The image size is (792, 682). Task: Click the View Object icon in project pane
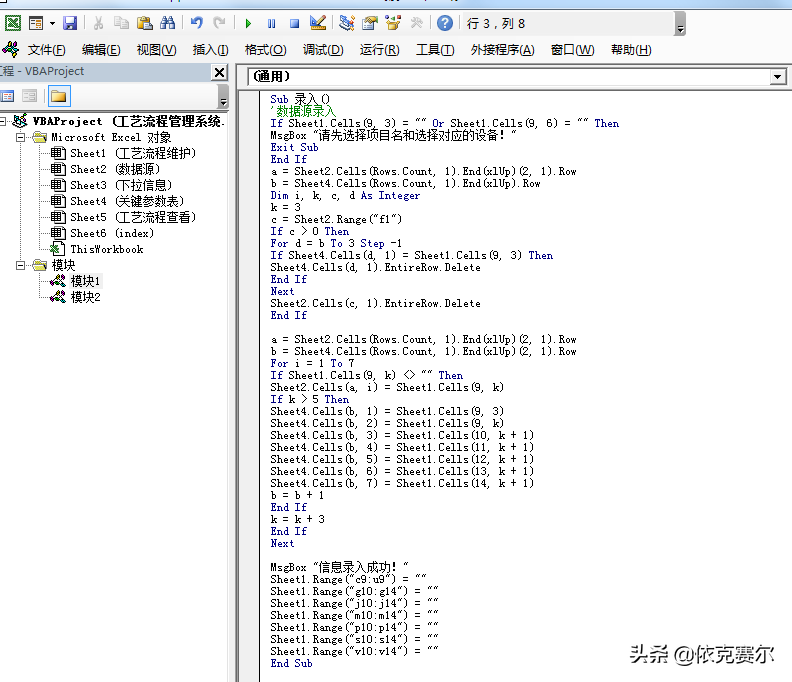click(x=29, y=96)
